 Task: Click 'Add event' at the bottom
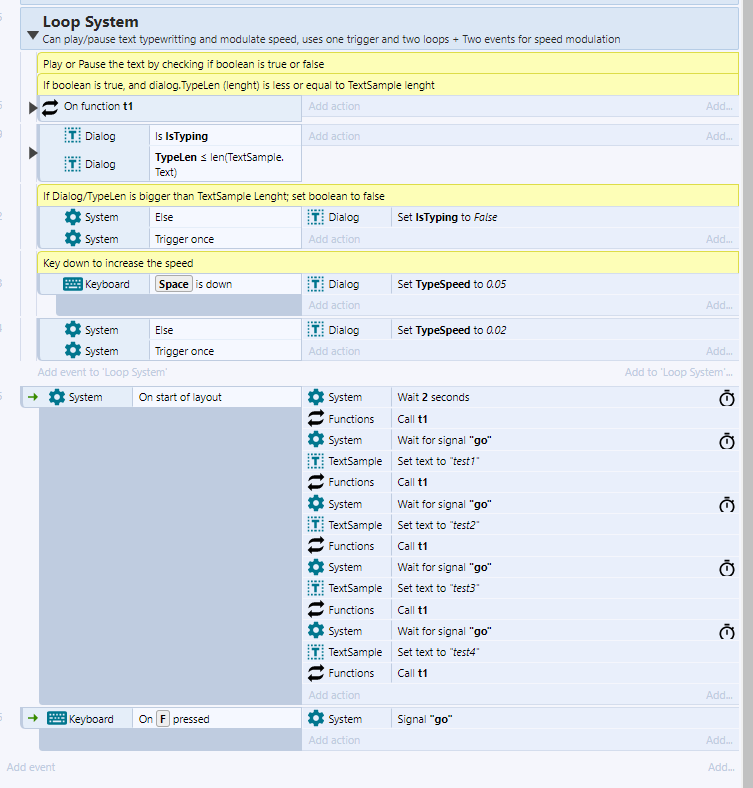click(31, 767)
